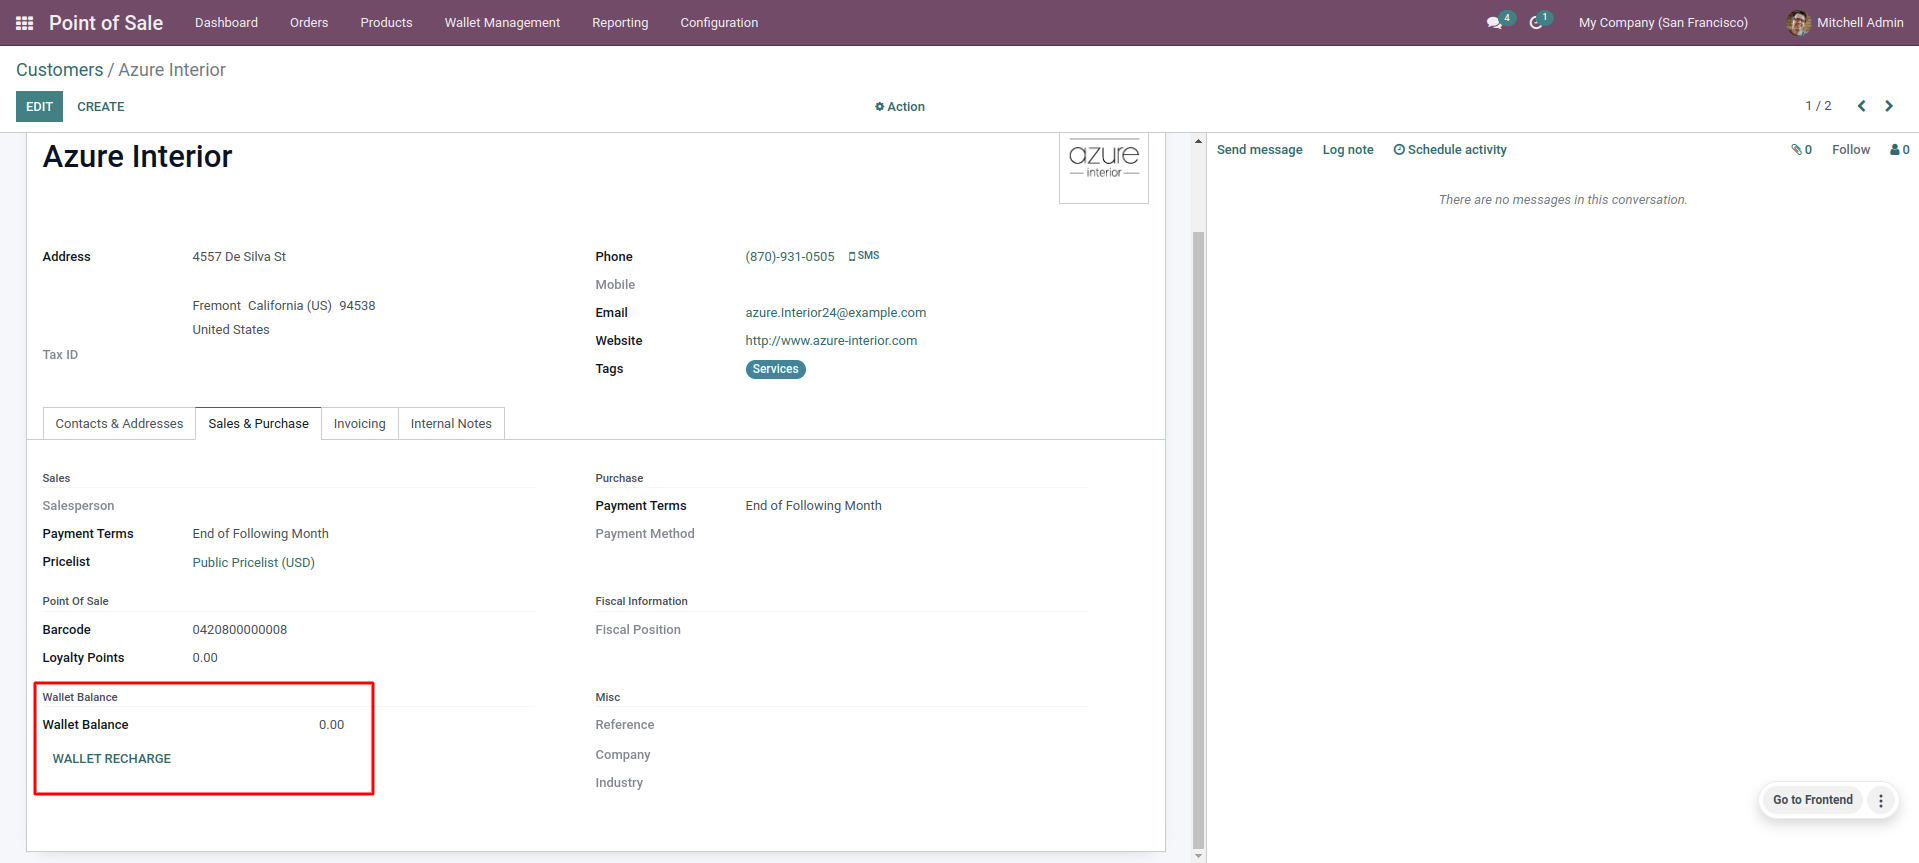
Task: Click the Point of Sale app title
Action: click(106, 23)
